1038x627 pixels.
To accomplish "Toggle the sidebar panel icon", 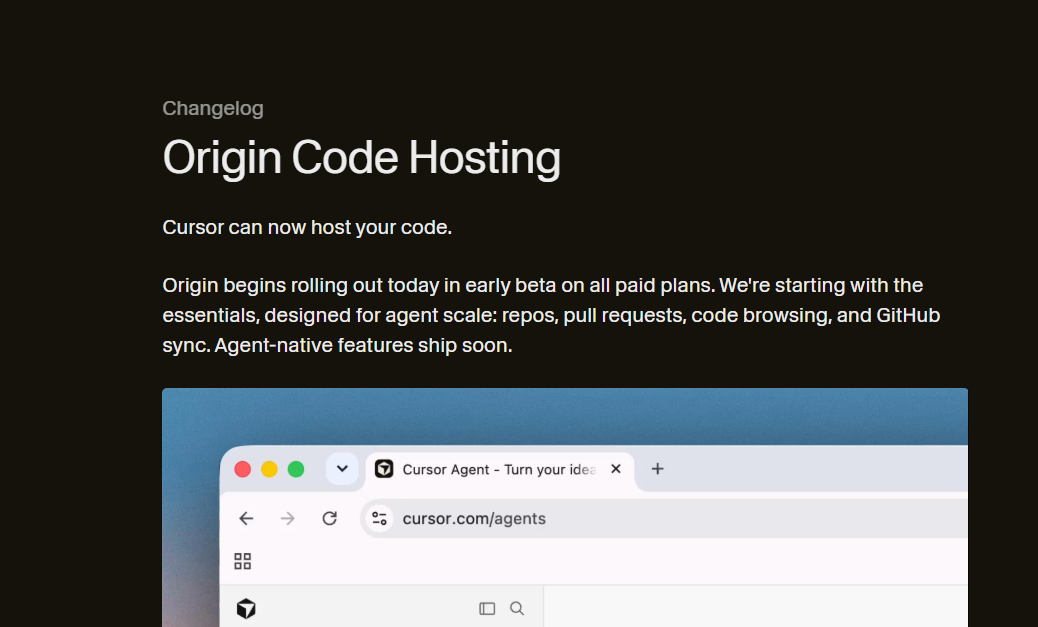I will click(487, 608).
